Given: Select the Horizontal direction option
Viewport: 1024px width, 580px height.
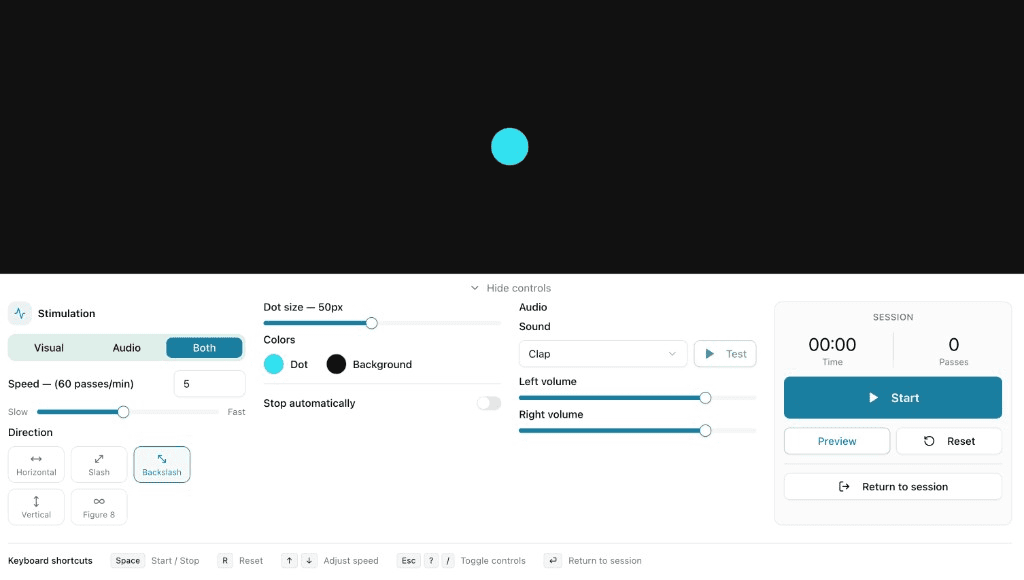Looking at the screenshot, I should click(x=37, y=464).
